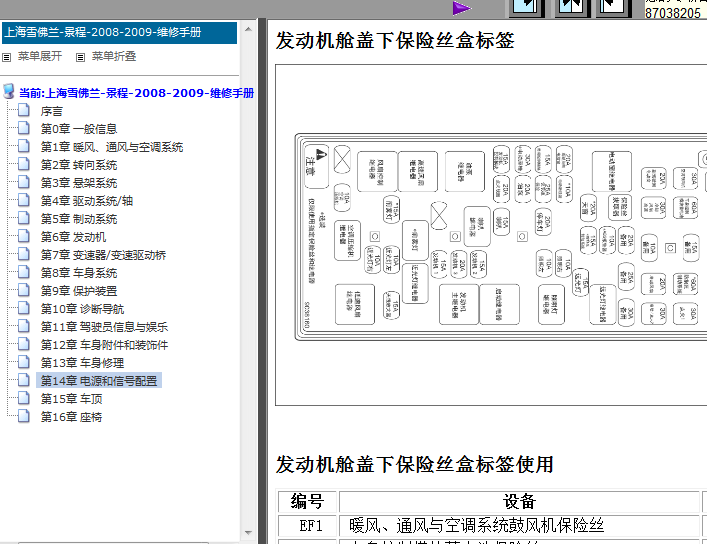Click the left panel scroll-up arrow
Screen dimensions: 707x544
(248, 29)
